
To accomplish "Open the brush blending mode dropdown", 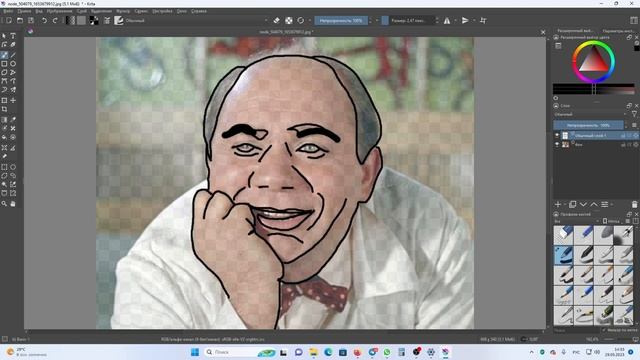I will click(x=196, y=20).
